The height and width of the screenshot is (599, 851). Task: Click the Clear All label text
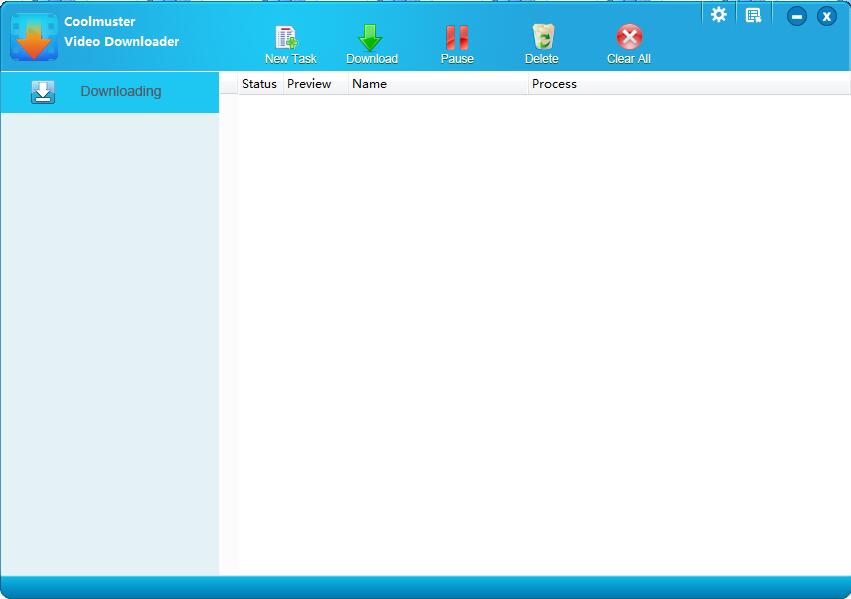coord(627,58)
